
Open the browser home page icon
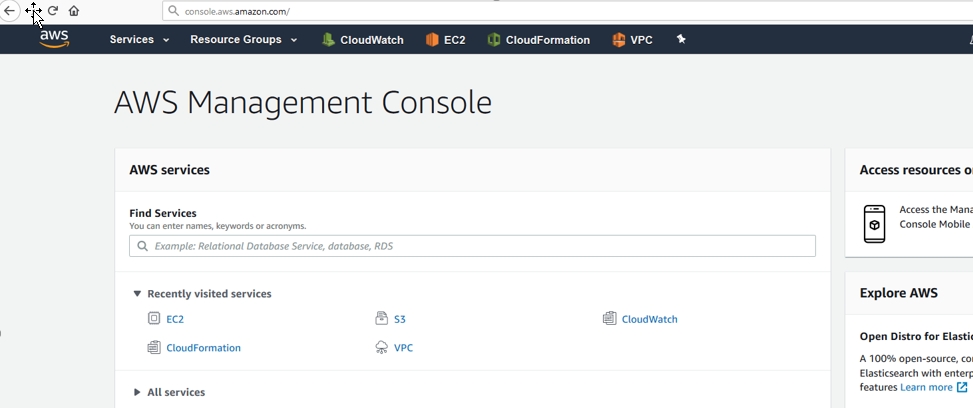tap(74, 11)
